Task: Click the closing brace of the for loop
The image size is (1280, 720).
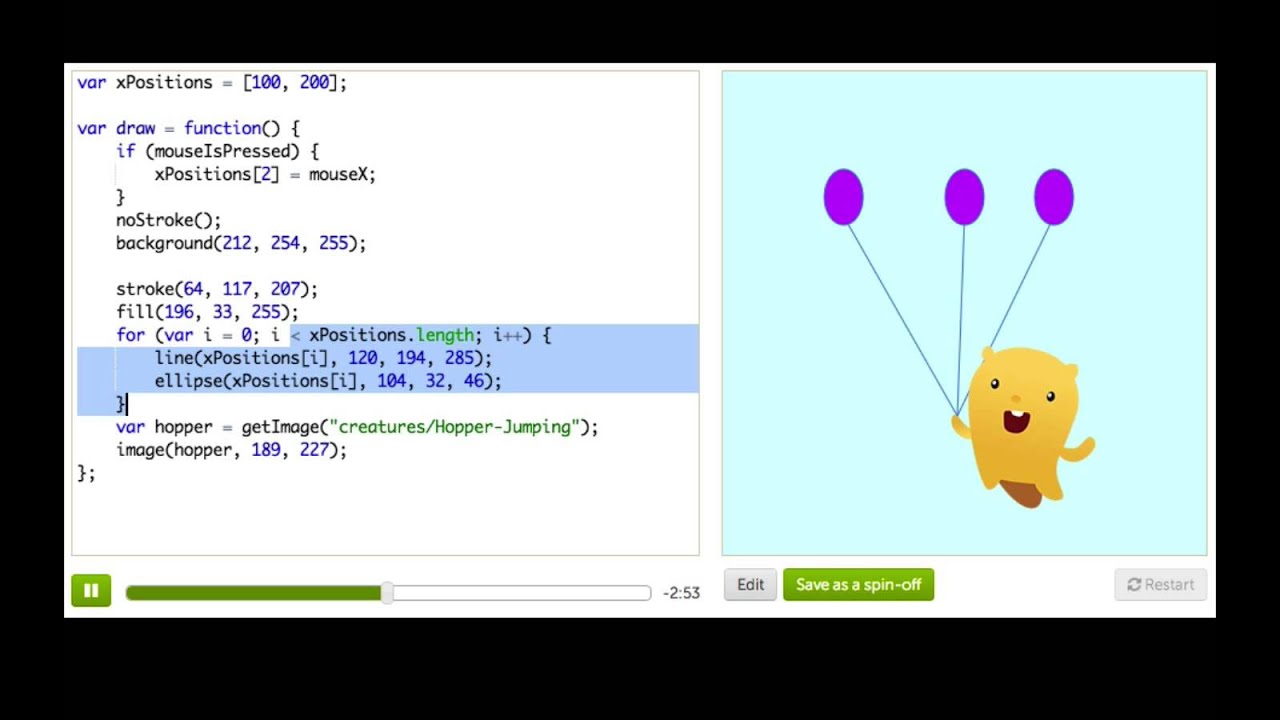Action: 121,404
